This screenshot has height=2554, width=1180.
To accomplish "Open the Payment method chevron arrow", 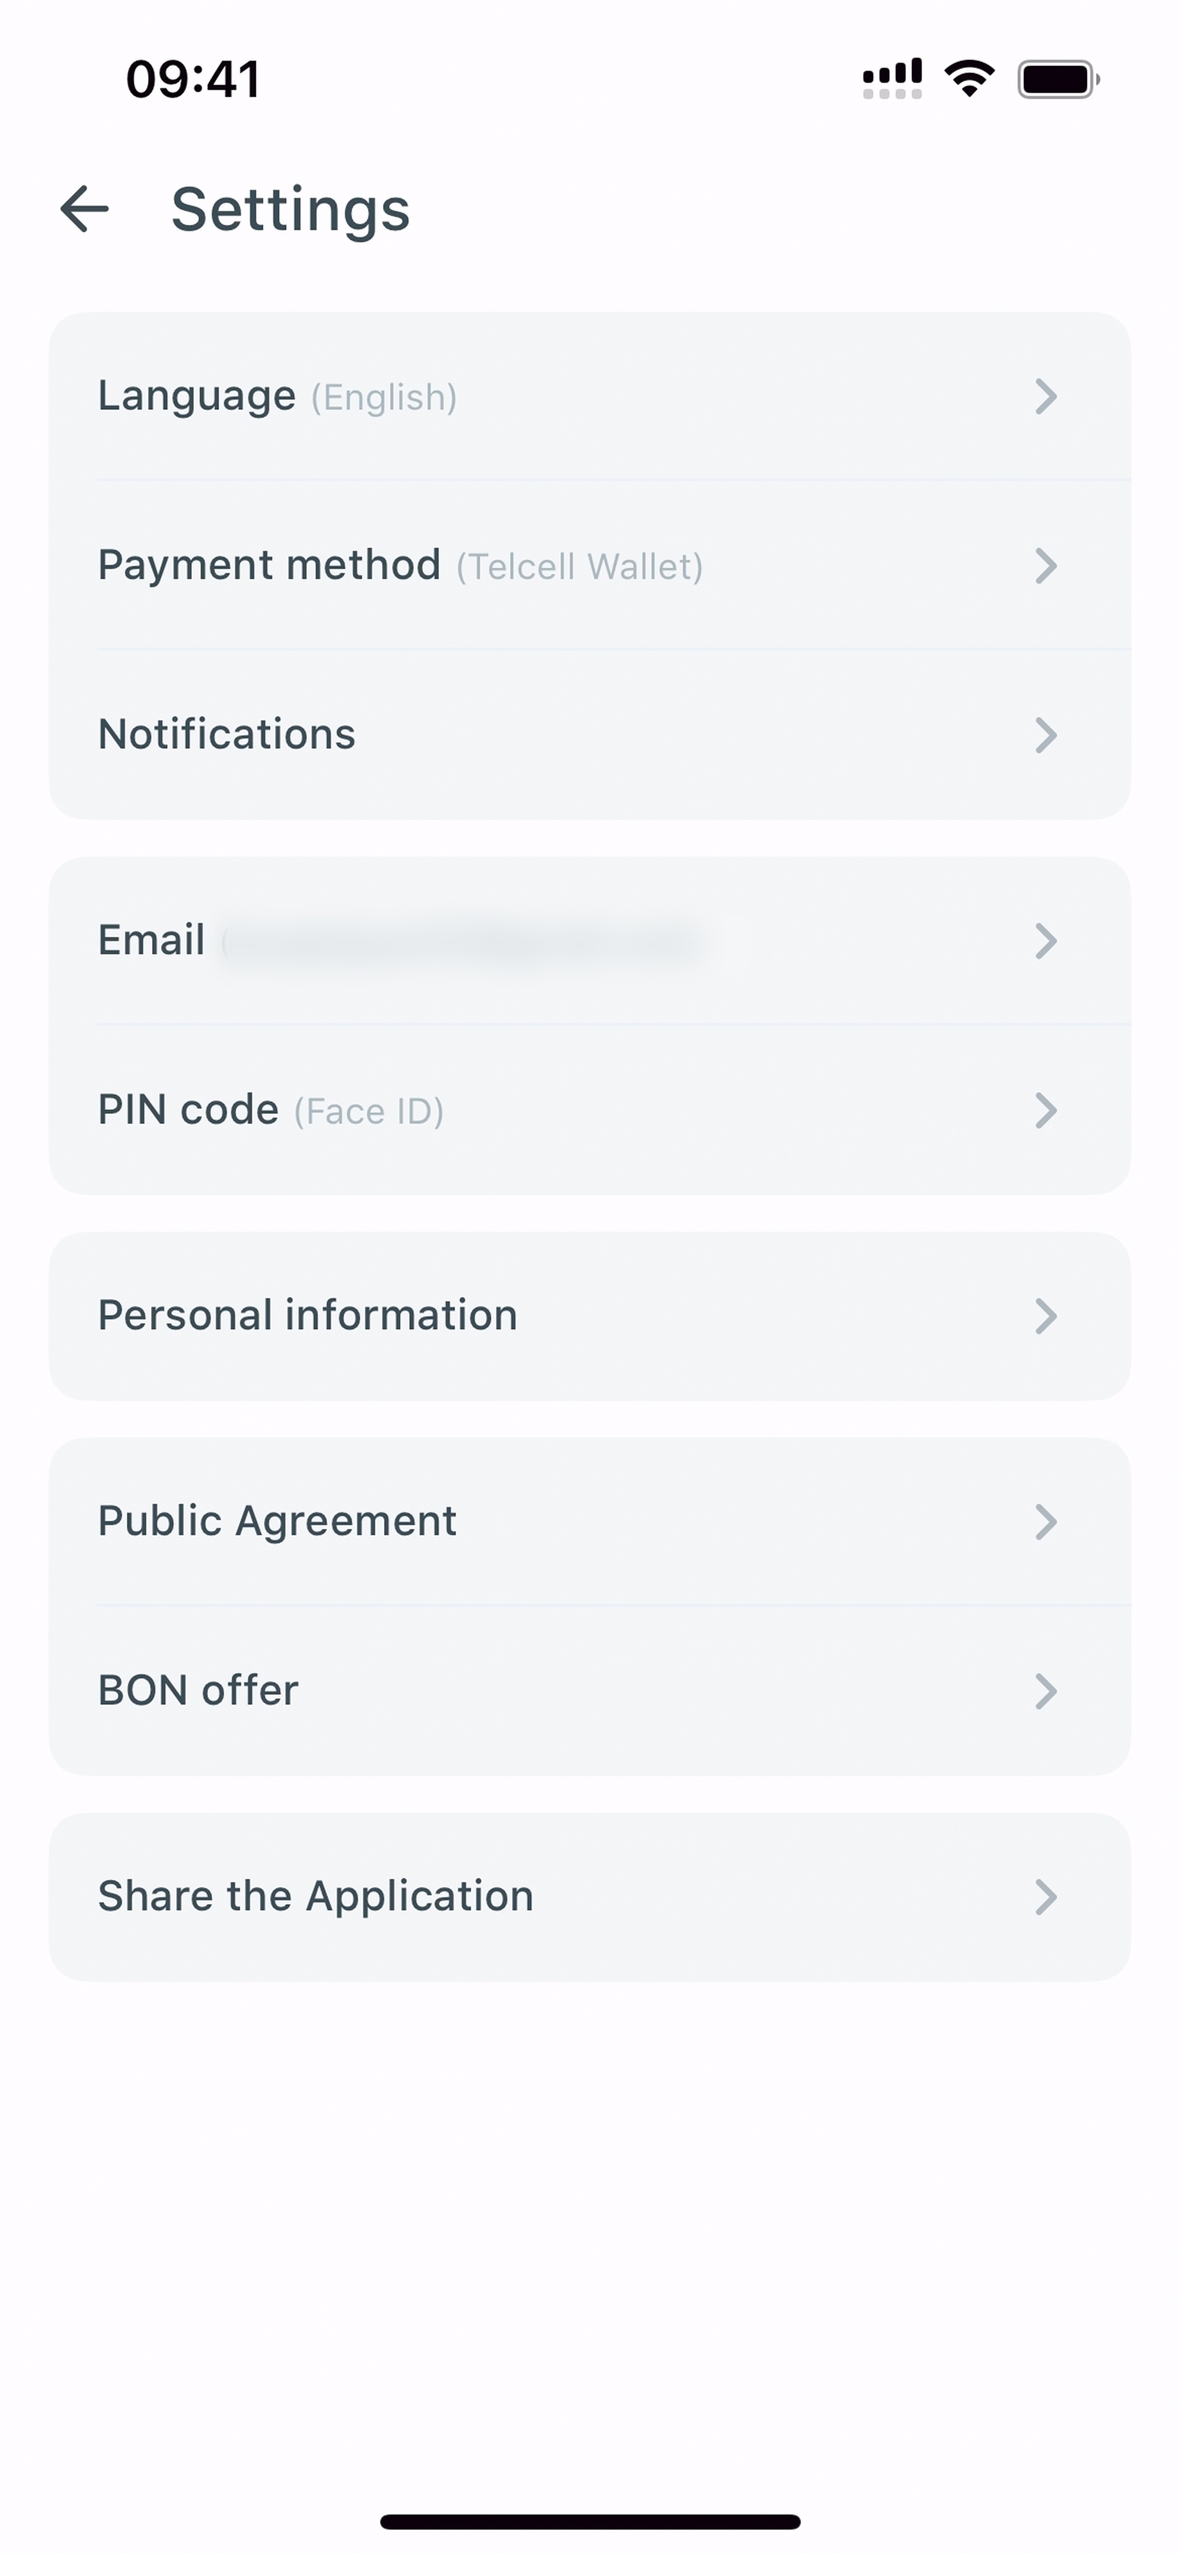I will tap(1045, 566).
